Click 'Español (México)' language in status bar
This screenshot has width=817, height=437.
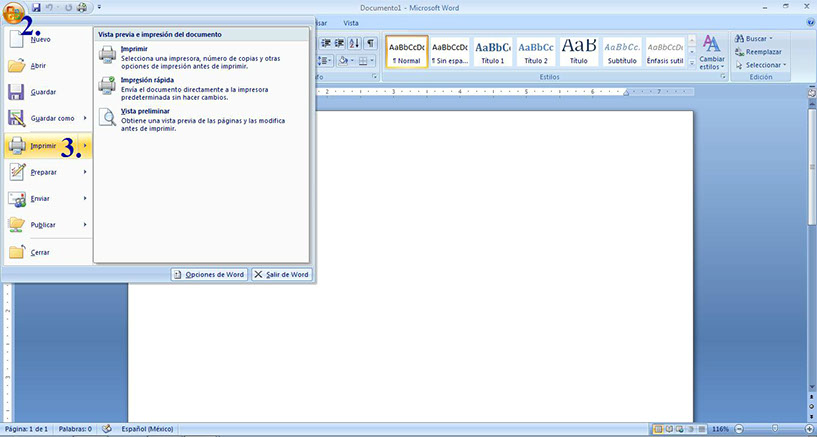coord(147,429)
